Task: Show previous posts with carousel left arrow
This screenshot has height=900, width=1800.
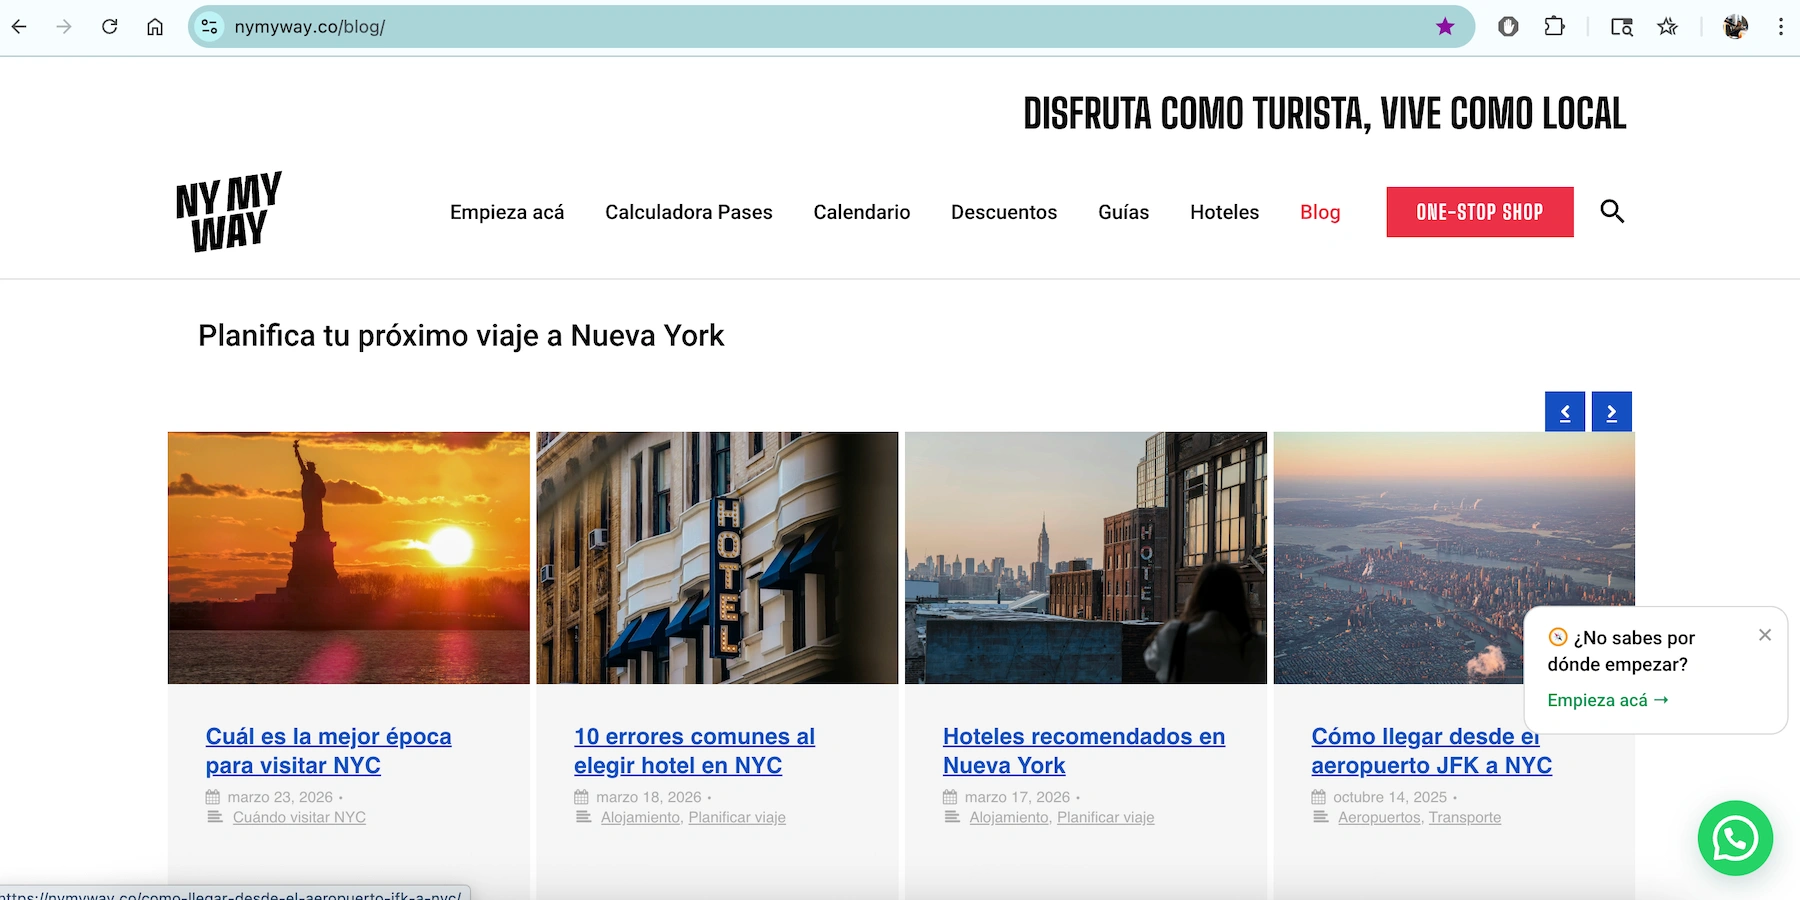Action: [x=1564, y=412]
